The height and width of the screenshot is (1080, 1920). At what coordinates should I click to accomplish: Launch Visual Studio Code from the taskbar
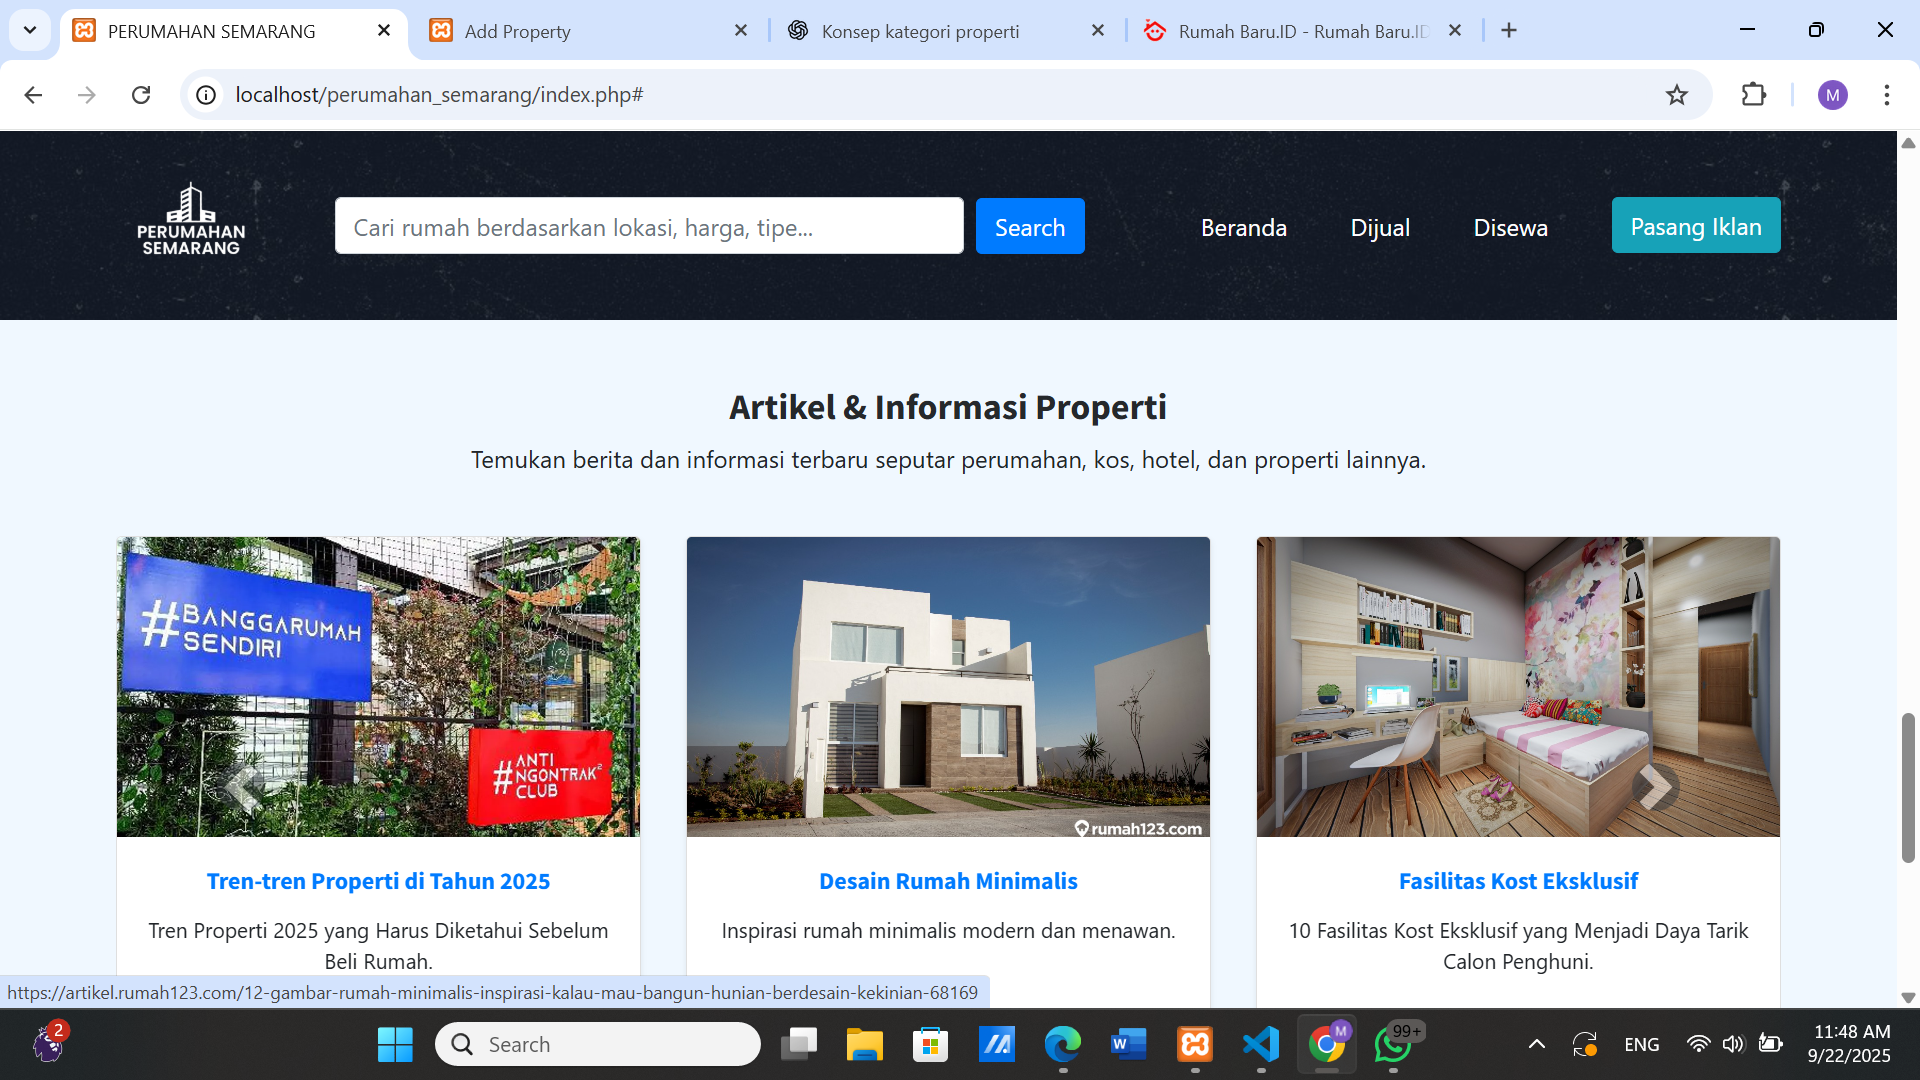coord(1262,1043)
